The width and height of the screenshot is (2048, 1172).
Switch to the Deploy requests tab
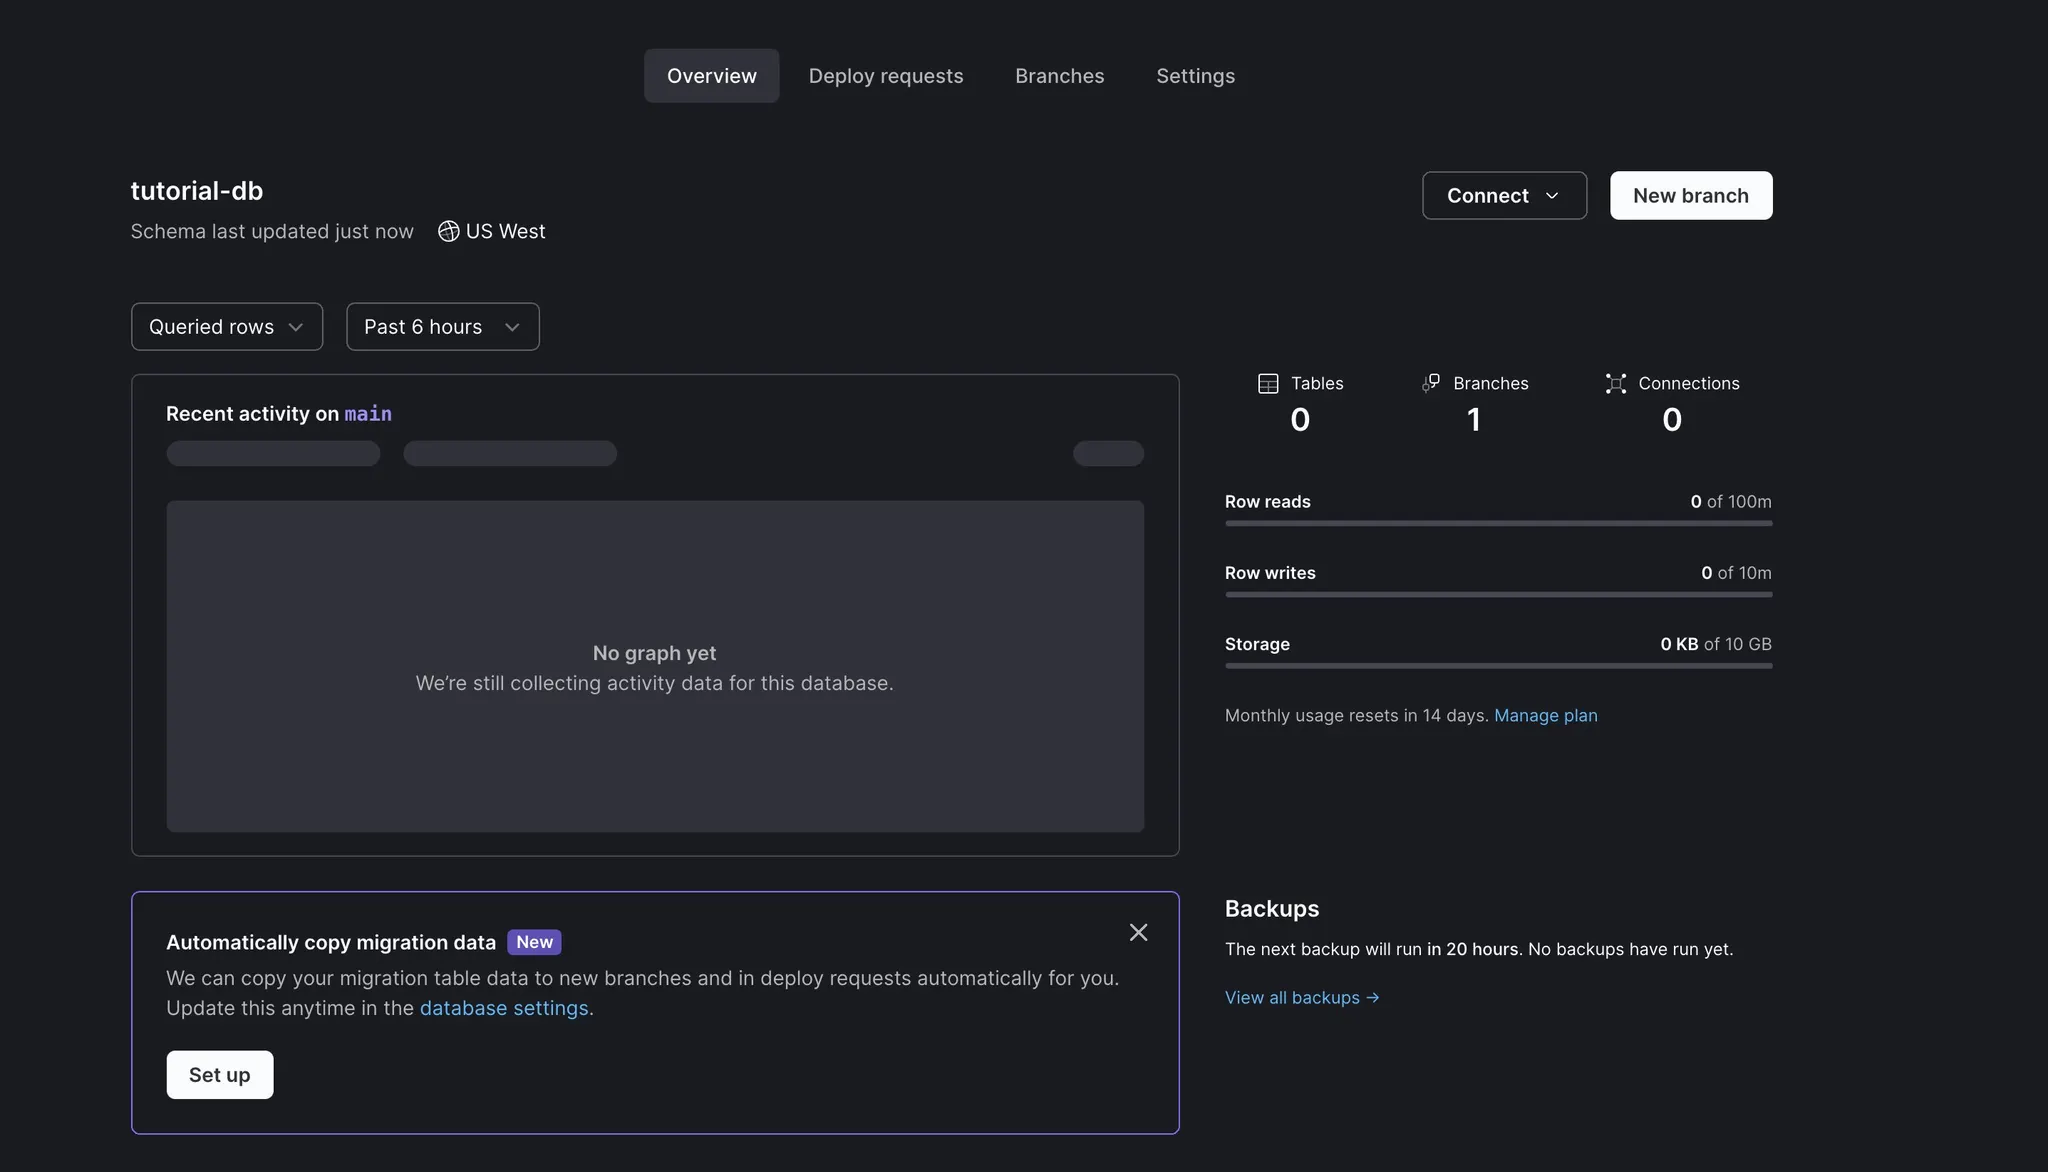pyautogui.click(x=885, y=76)
